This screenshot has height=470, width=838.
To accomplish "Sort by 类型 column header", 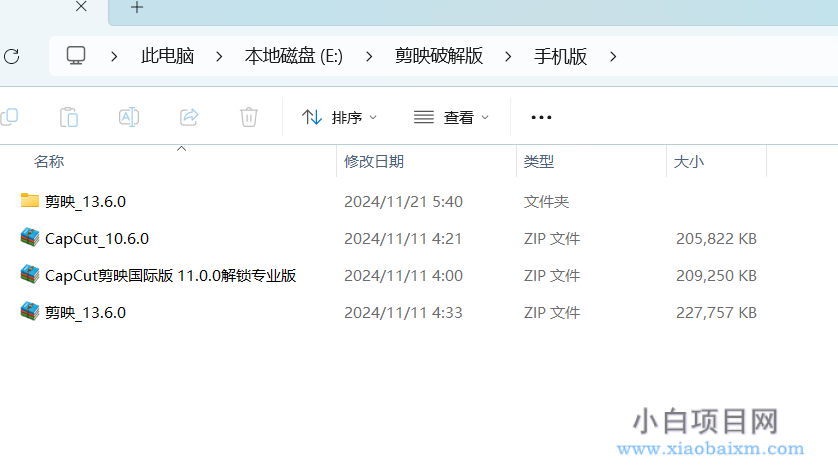I will (x=539, y=161).
